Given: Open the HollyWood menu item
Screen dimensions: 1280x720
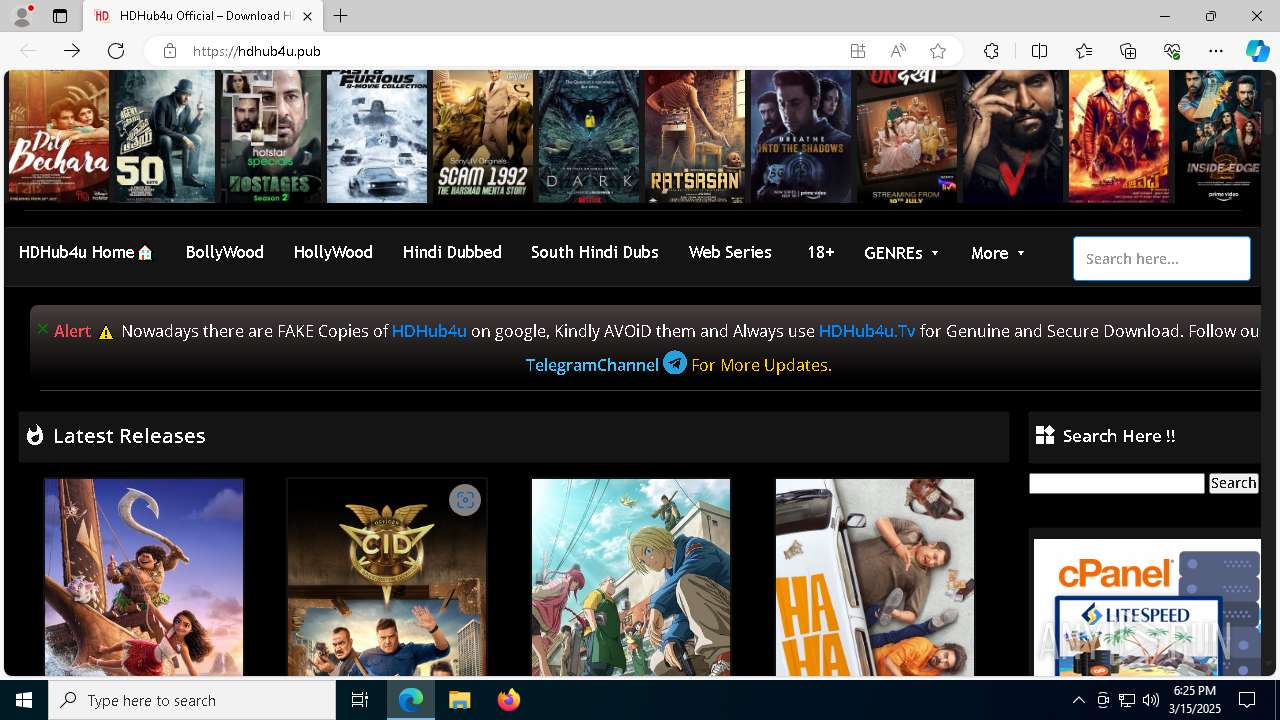Looking at the screenshot, I should [x=333, y=253].
